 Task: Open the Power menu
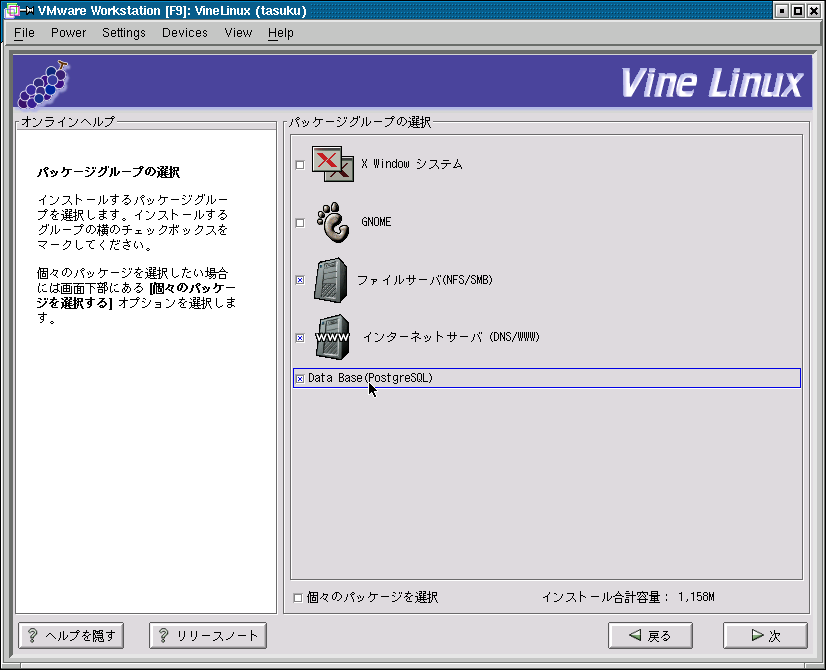(x=68, y=33)
